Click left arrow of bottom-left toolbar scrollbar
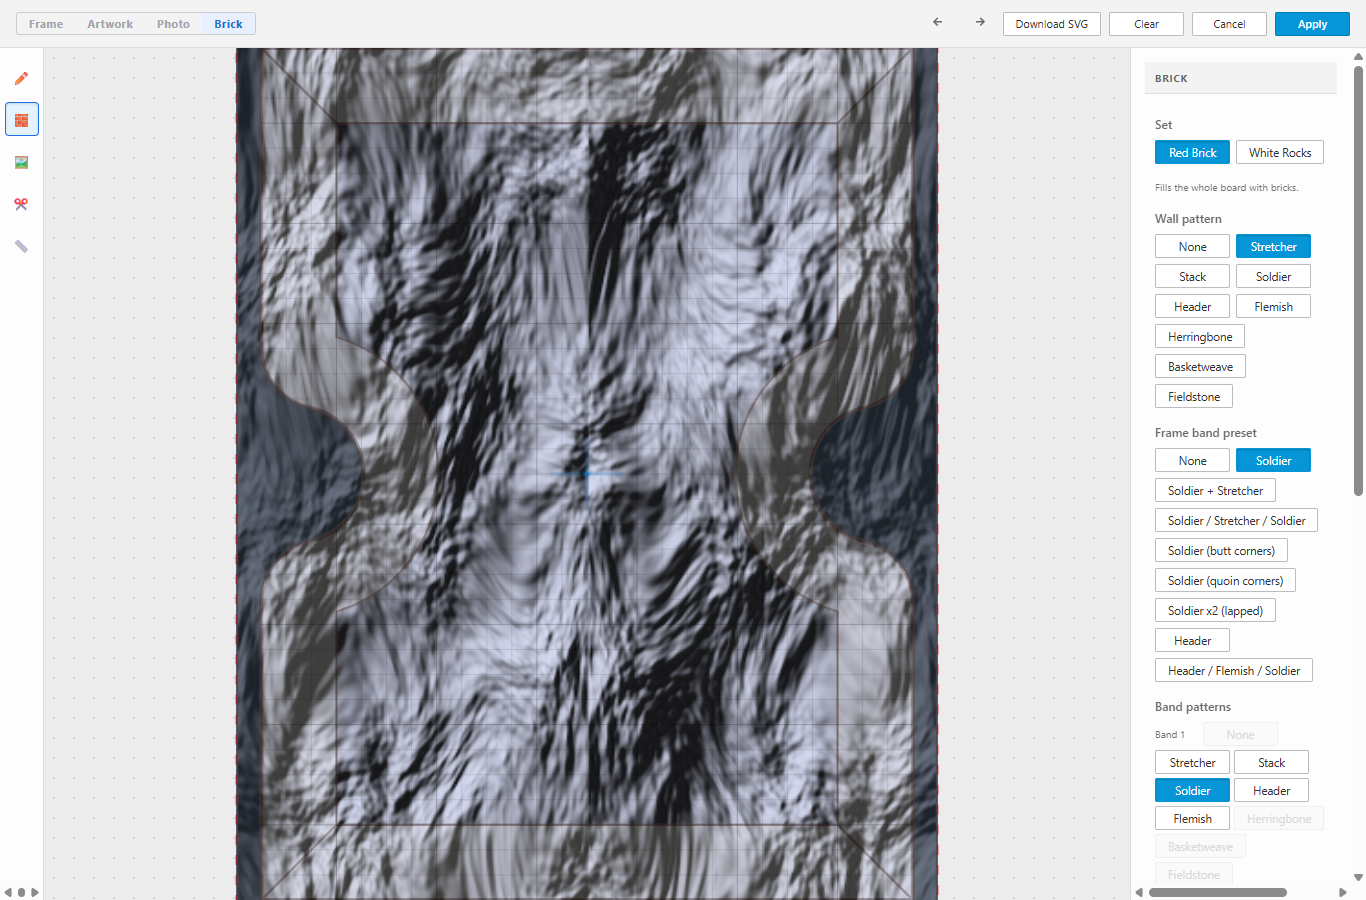1366x900 pixels. 8,892
